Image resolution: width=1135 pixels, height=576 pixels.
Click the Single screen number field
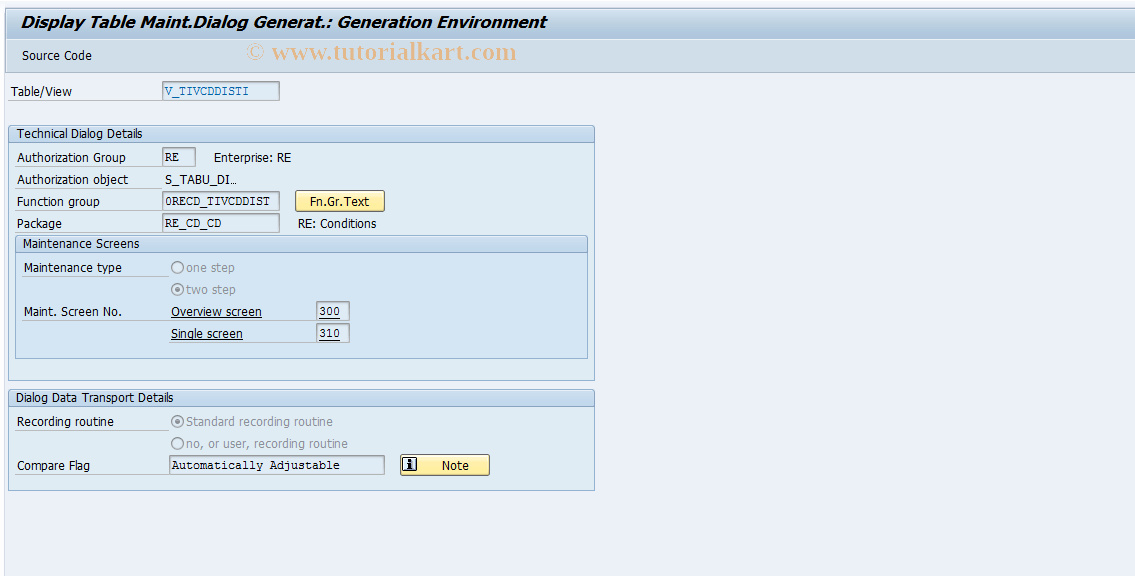[x=332, y=333]
